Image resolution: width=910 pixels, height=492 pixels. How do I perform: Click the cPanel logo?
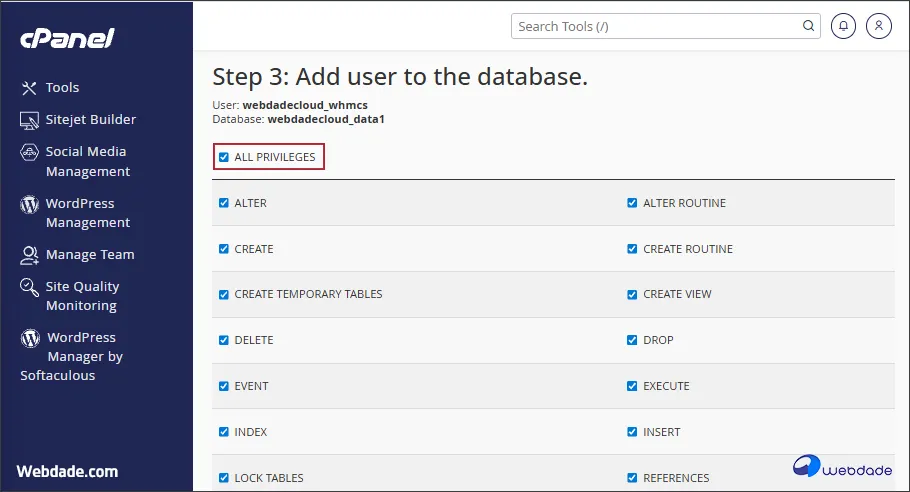coord(67,38)
